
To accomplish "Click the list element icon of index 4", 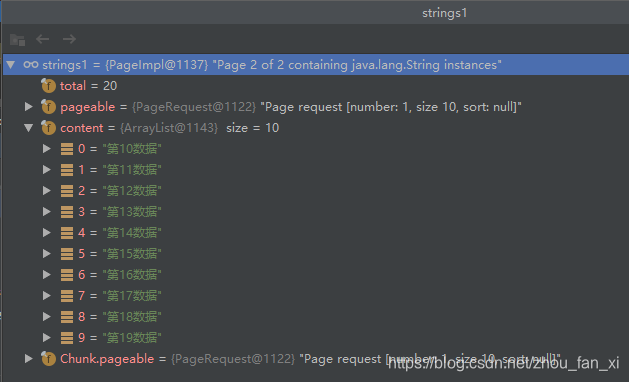I will tap(67, 233).
